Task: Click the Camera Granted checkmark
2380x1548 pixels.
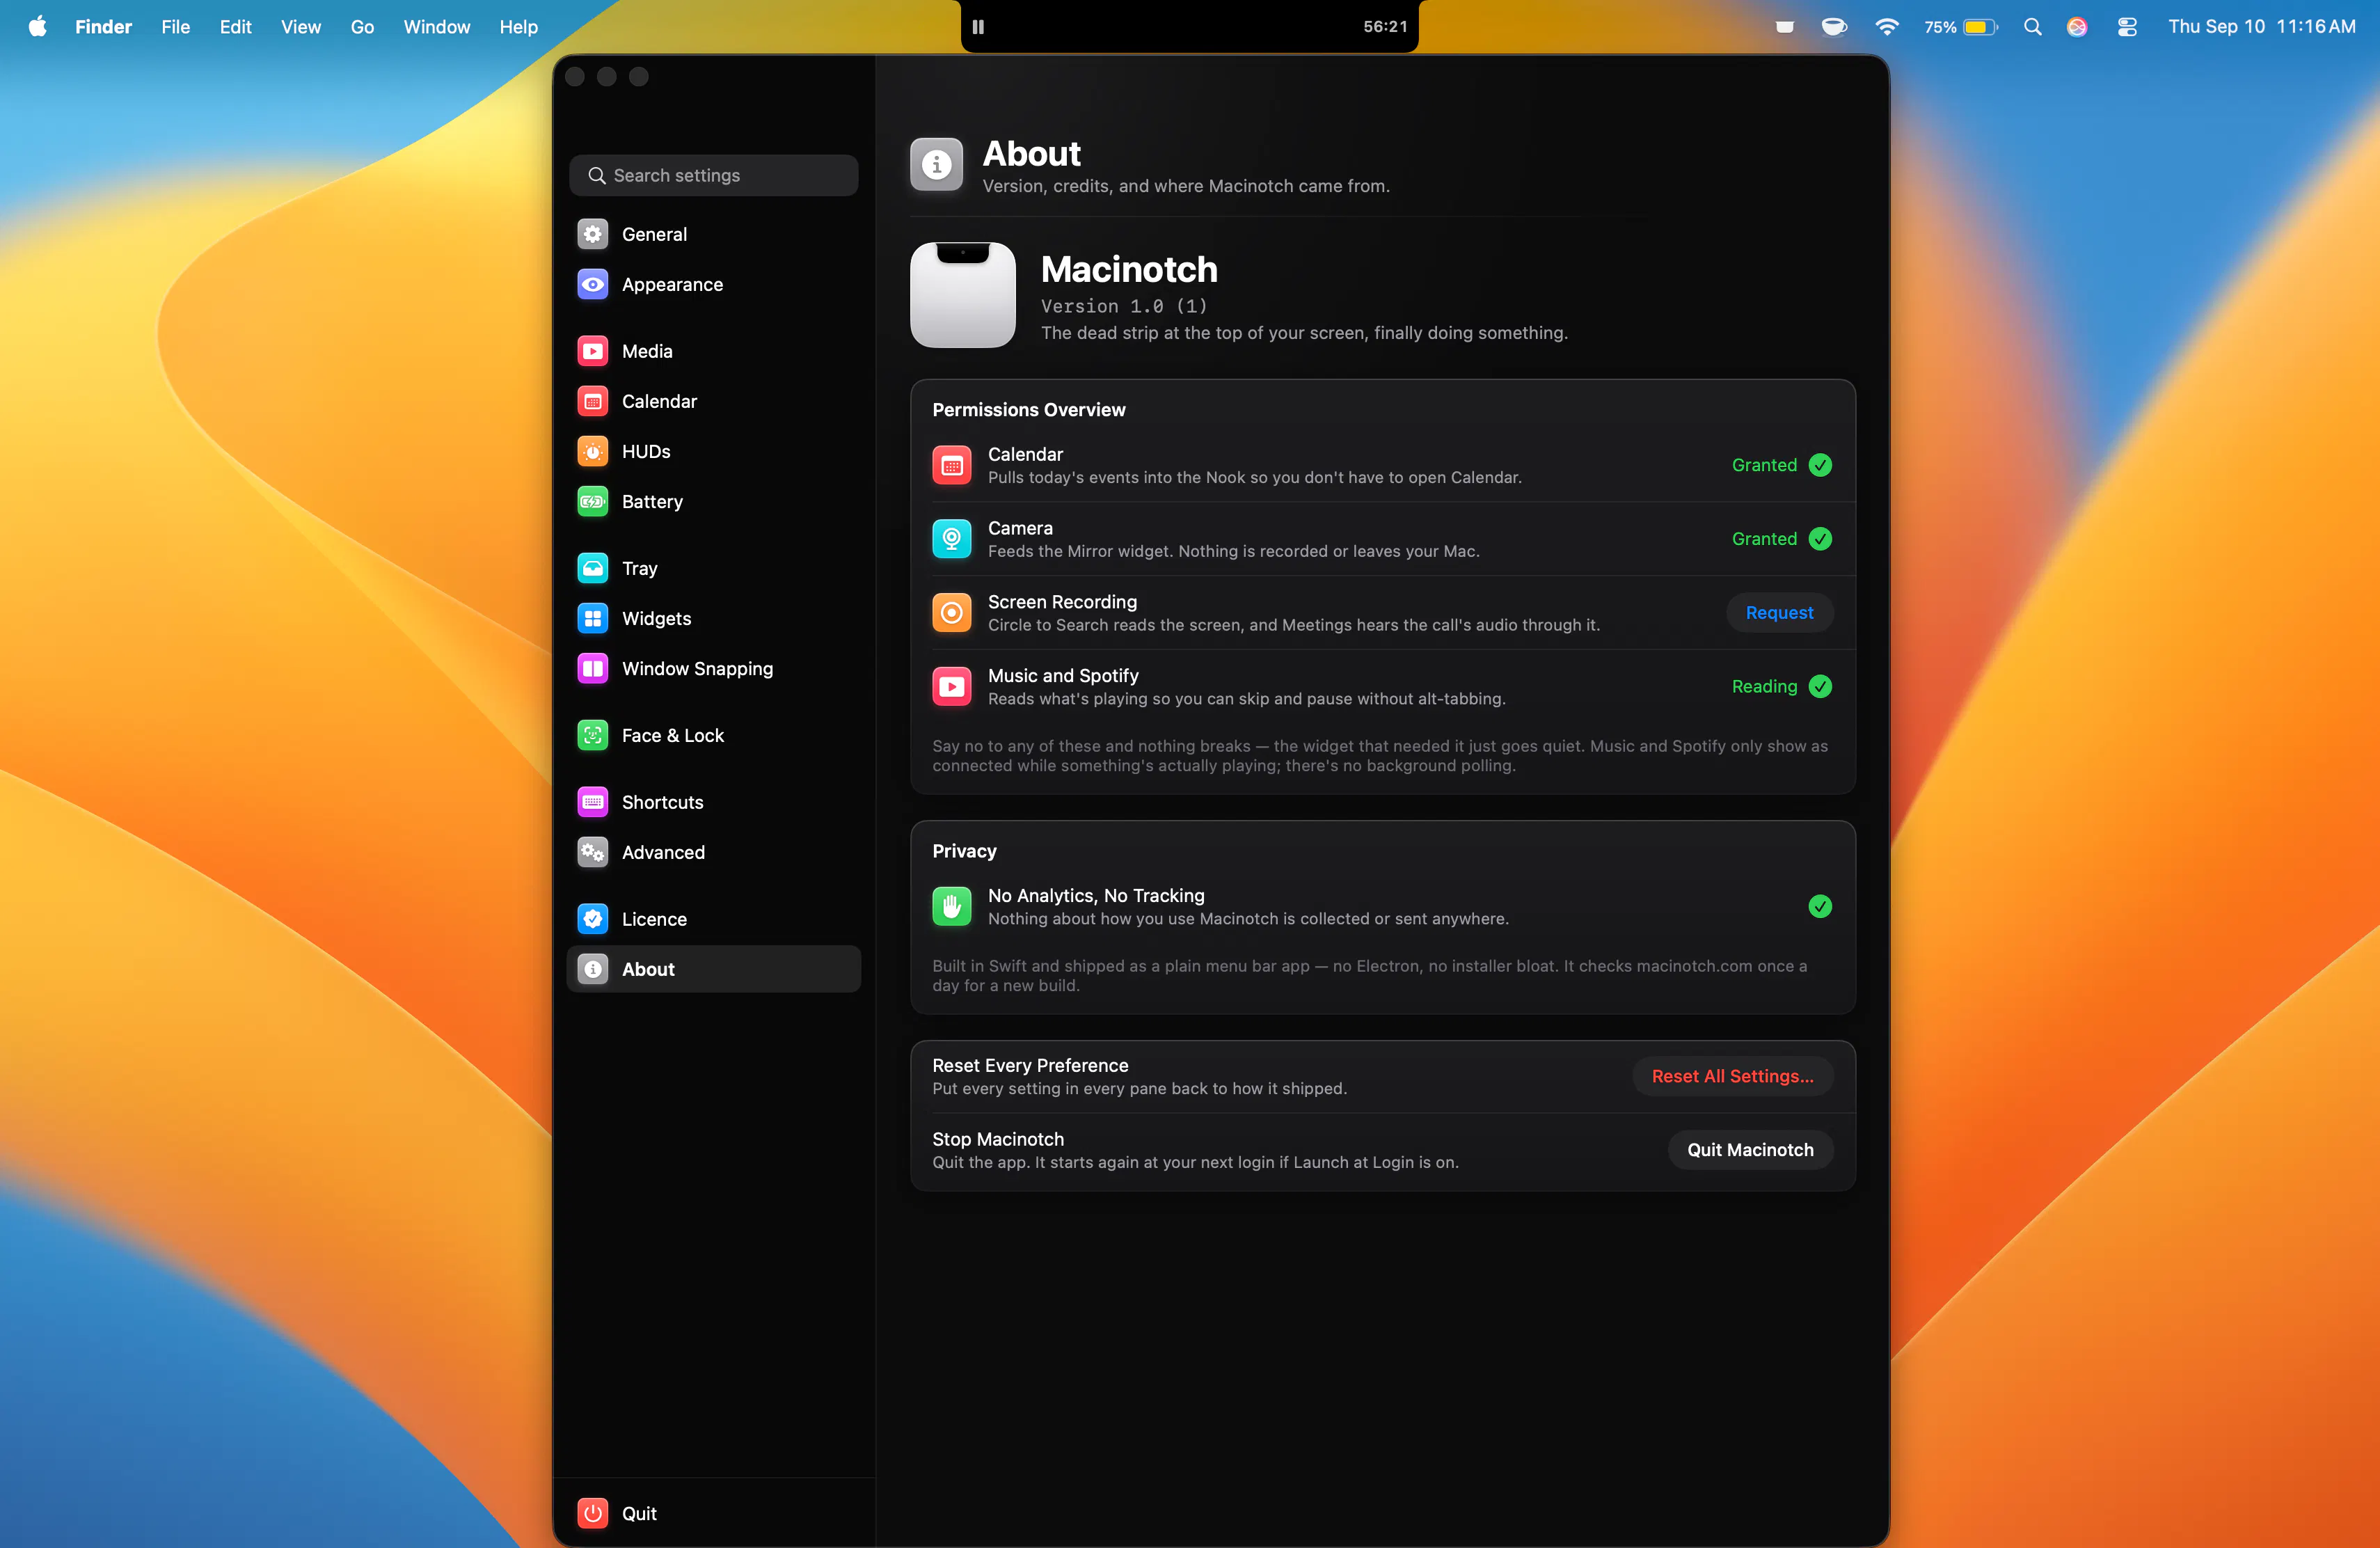Action: (1820, 539)
